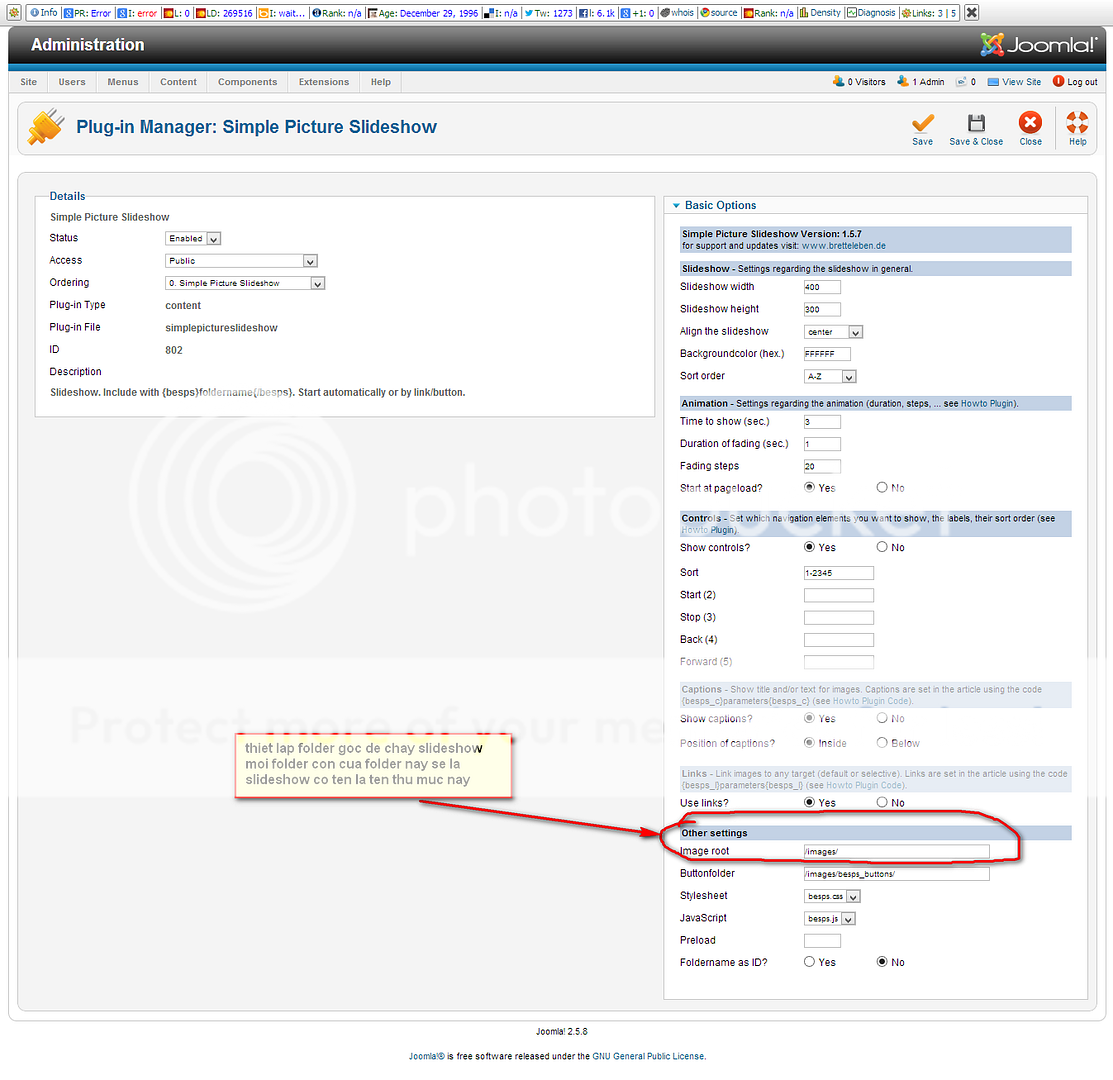Open the Access Public dropdown
This screenshot has height=1080, width=1113.
tap(241, 261)
